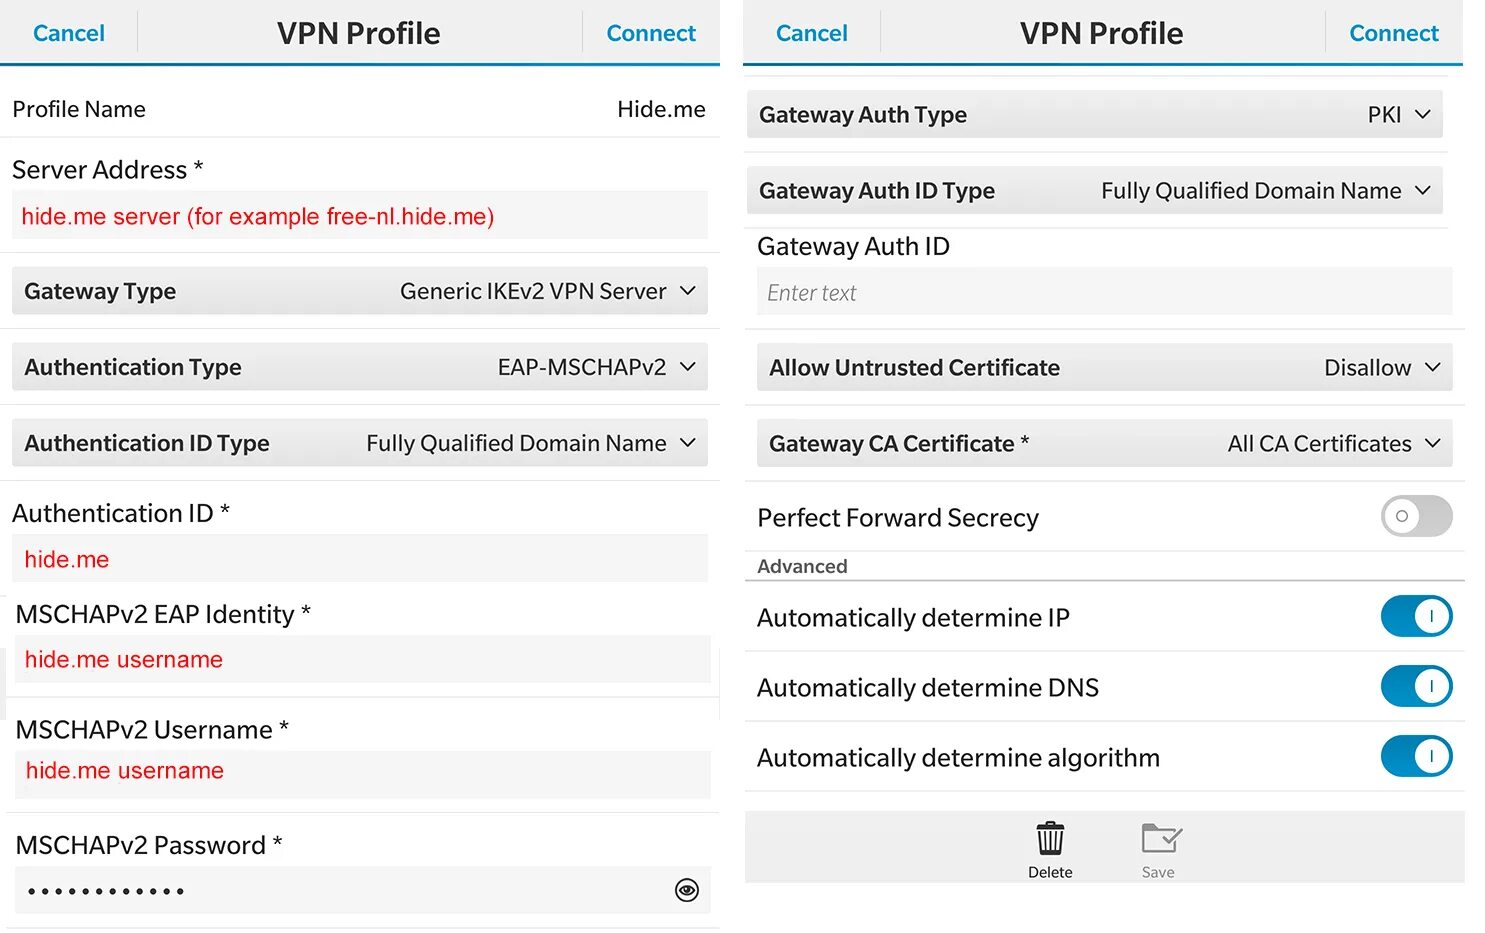Show the MSCHAPv2 password with eye icon
This screenshot has width=1485, height=933.
pos(687,890)
